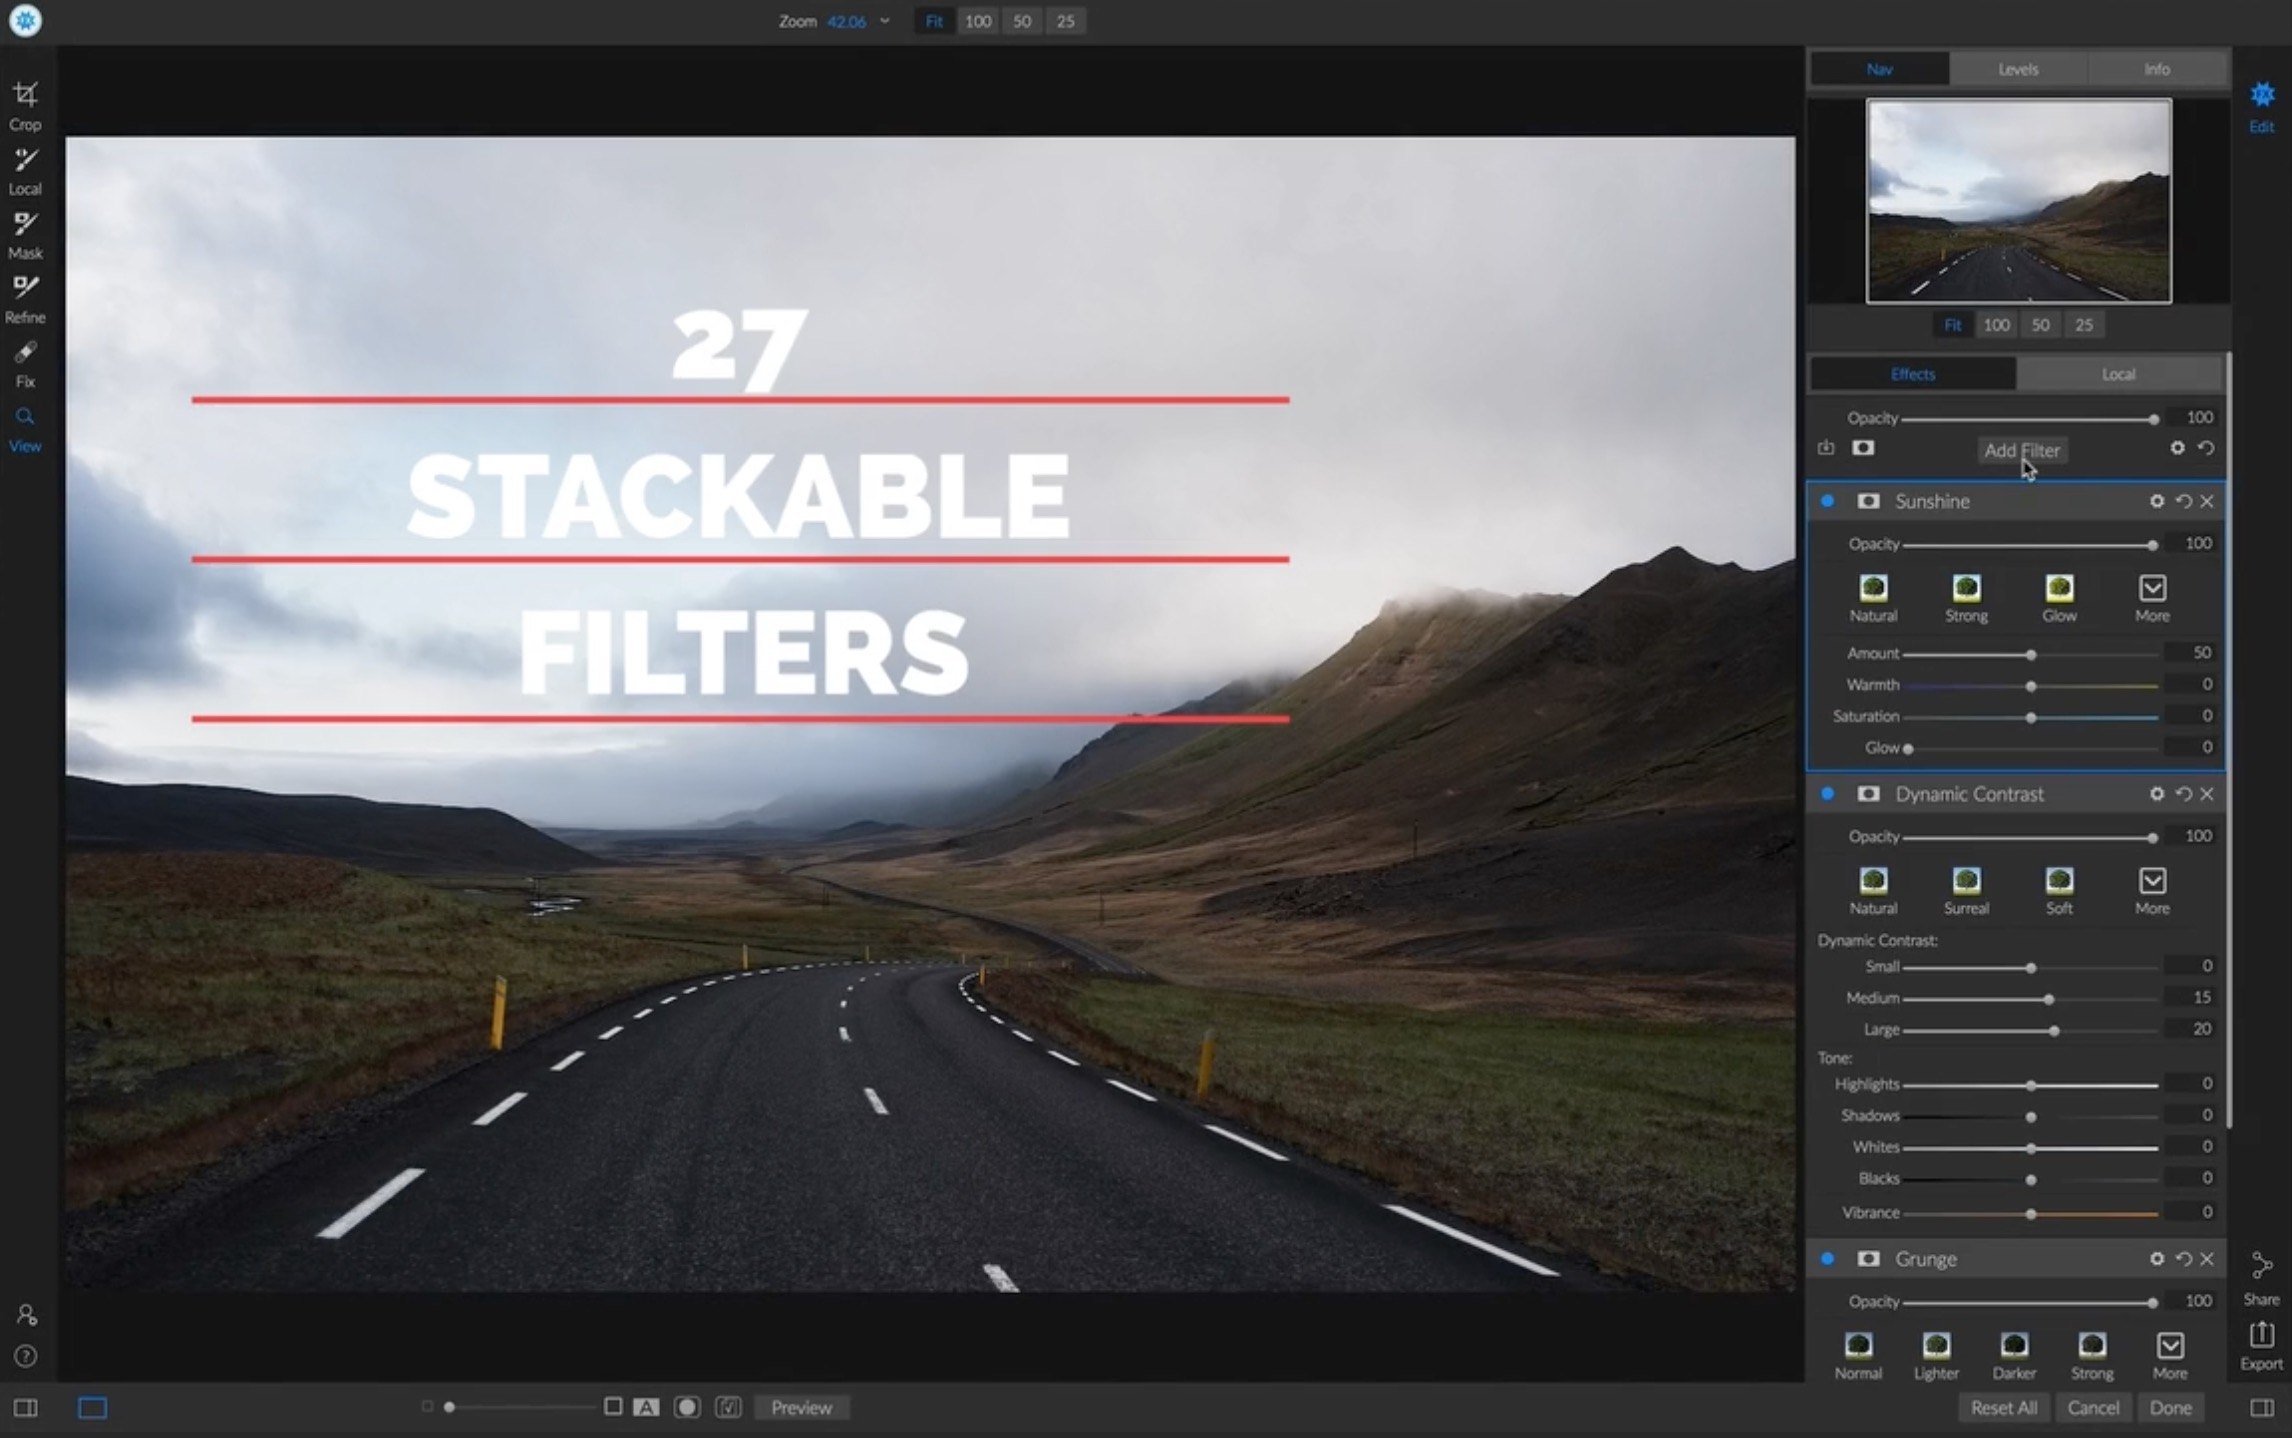
Task: Click the Share icon
Action: coord(2261,1275)
